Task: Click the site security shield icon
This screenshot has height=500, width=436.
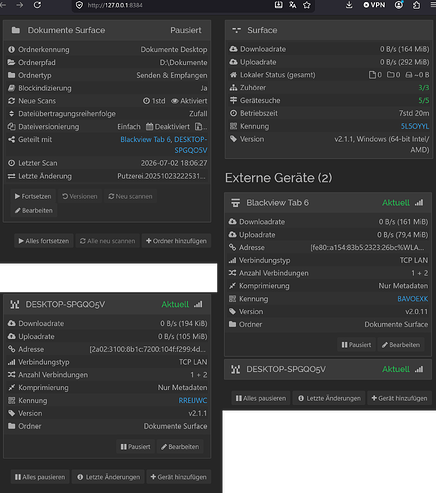Action: [x=79, y=5]
